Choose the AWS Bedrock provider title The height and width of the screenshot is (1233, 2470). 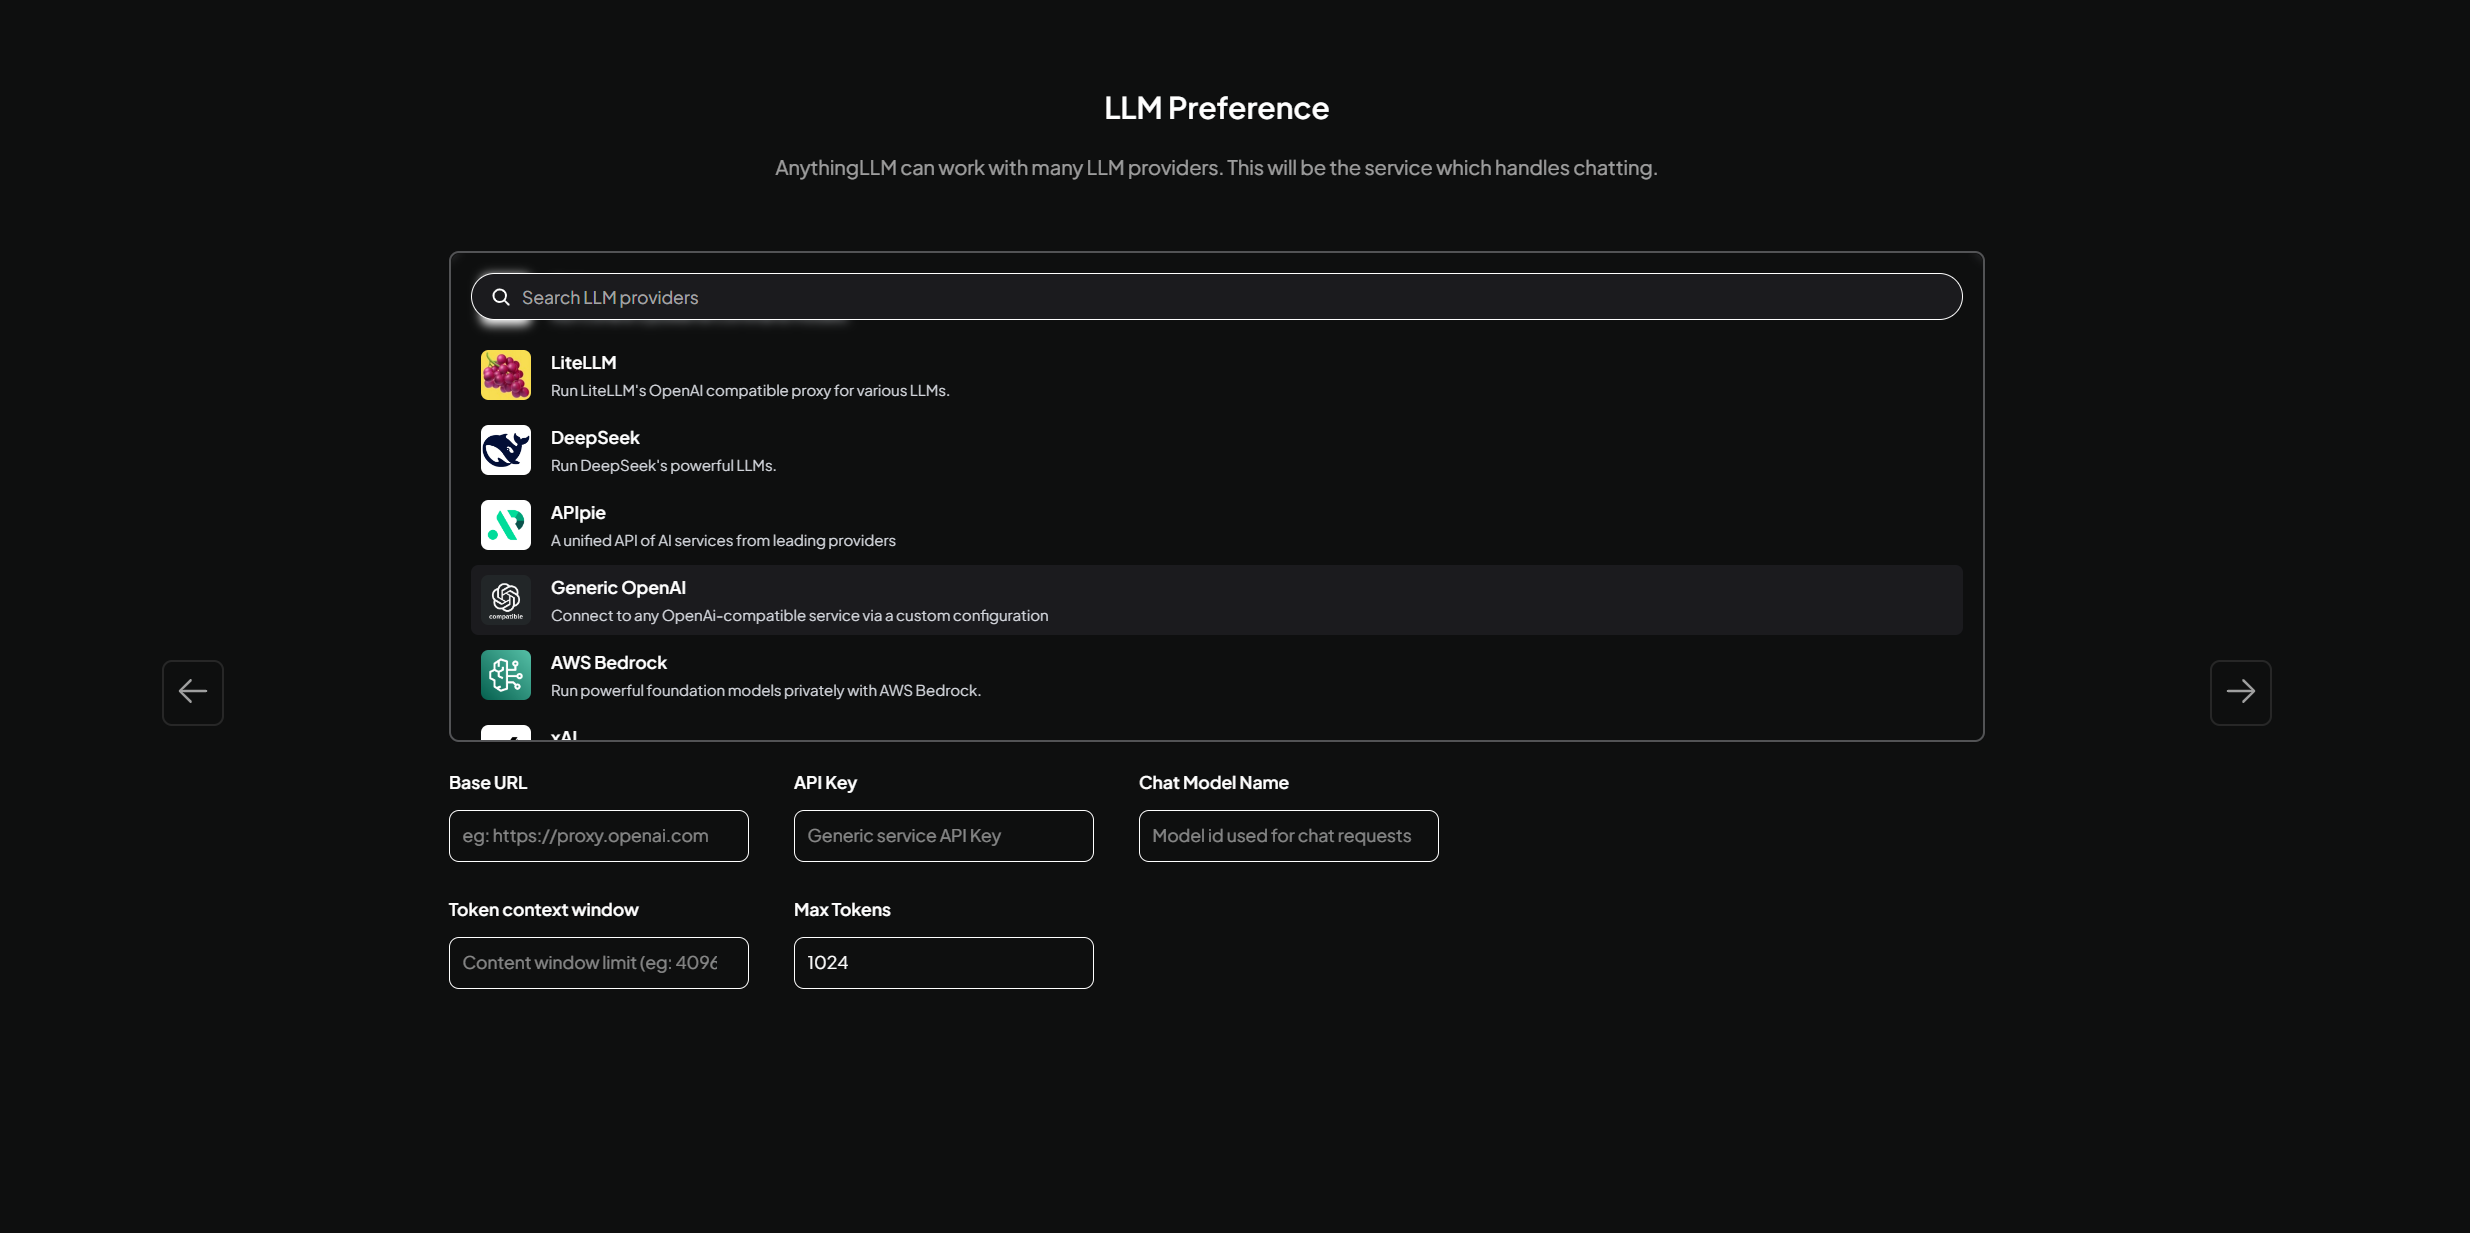tap(608, 663)
